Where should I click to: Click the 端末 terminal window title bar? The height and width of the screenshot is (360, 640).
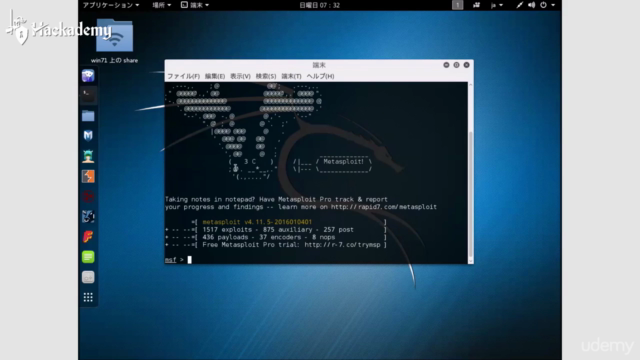[x=319, y=65]
